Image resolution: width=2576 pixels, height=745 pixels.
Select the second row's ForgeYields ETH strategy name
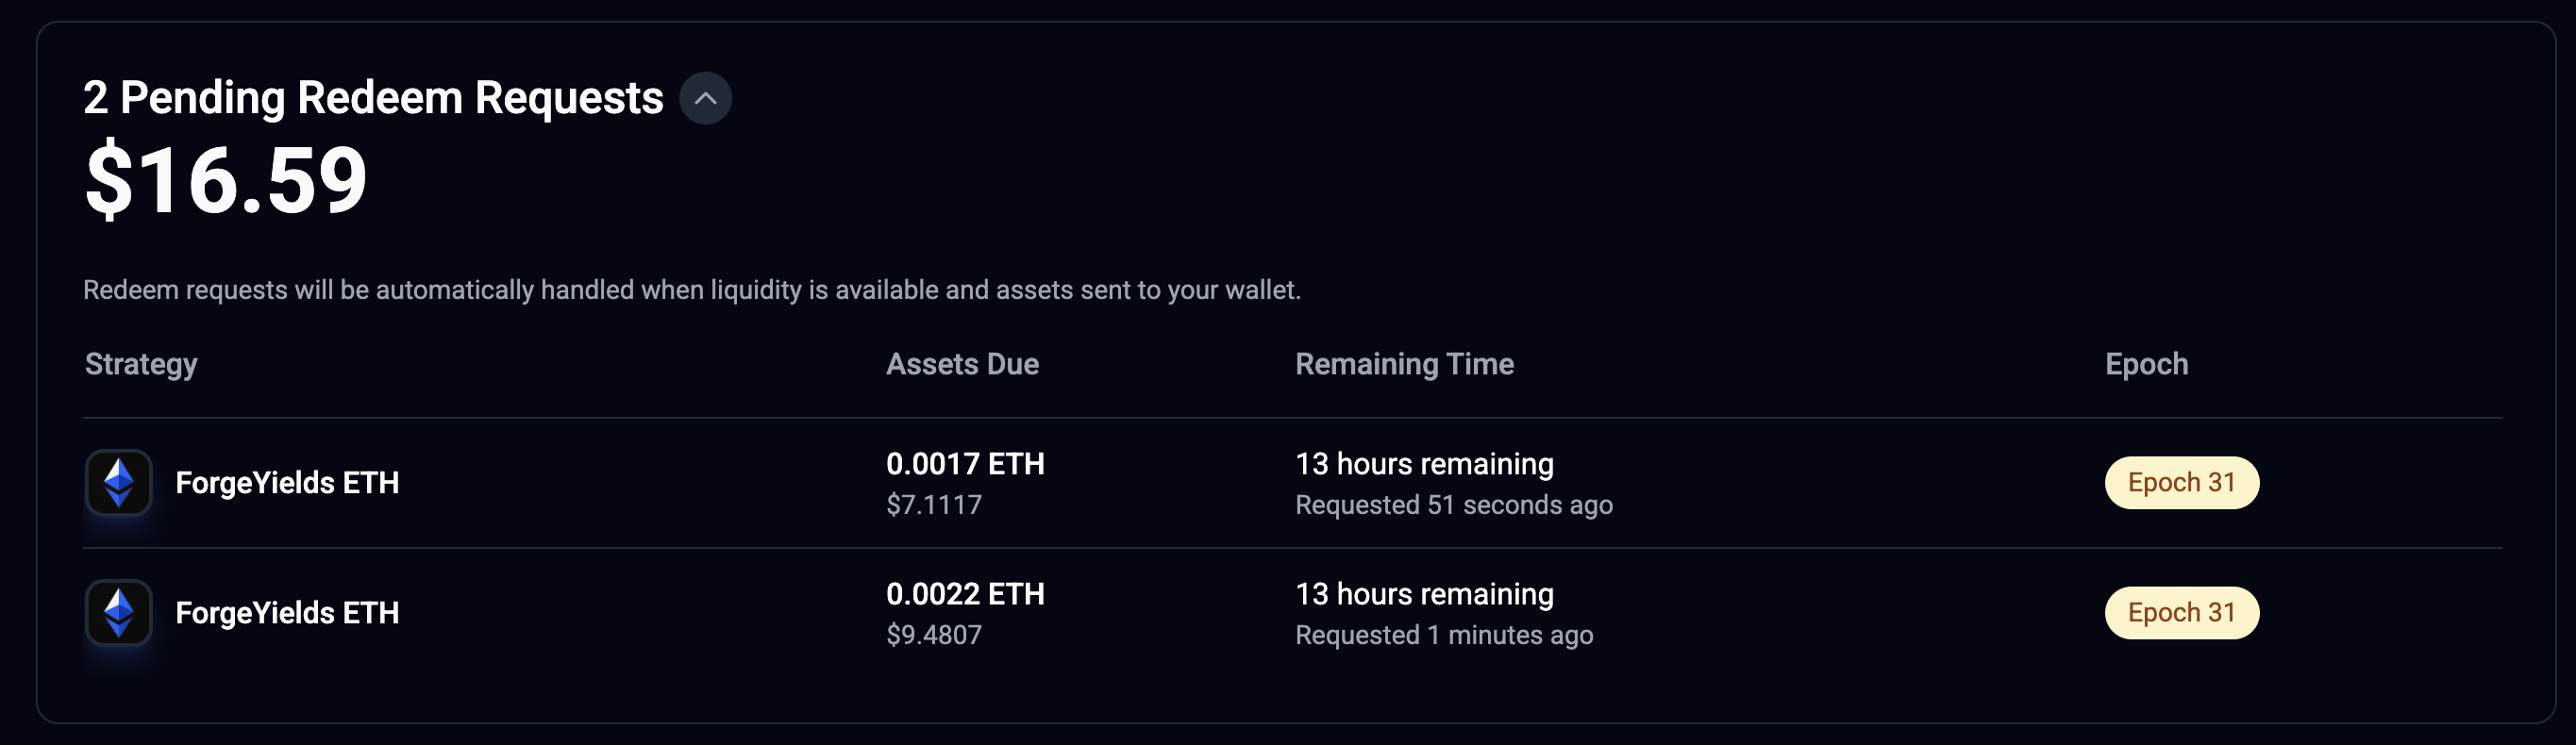coord(287,613)
